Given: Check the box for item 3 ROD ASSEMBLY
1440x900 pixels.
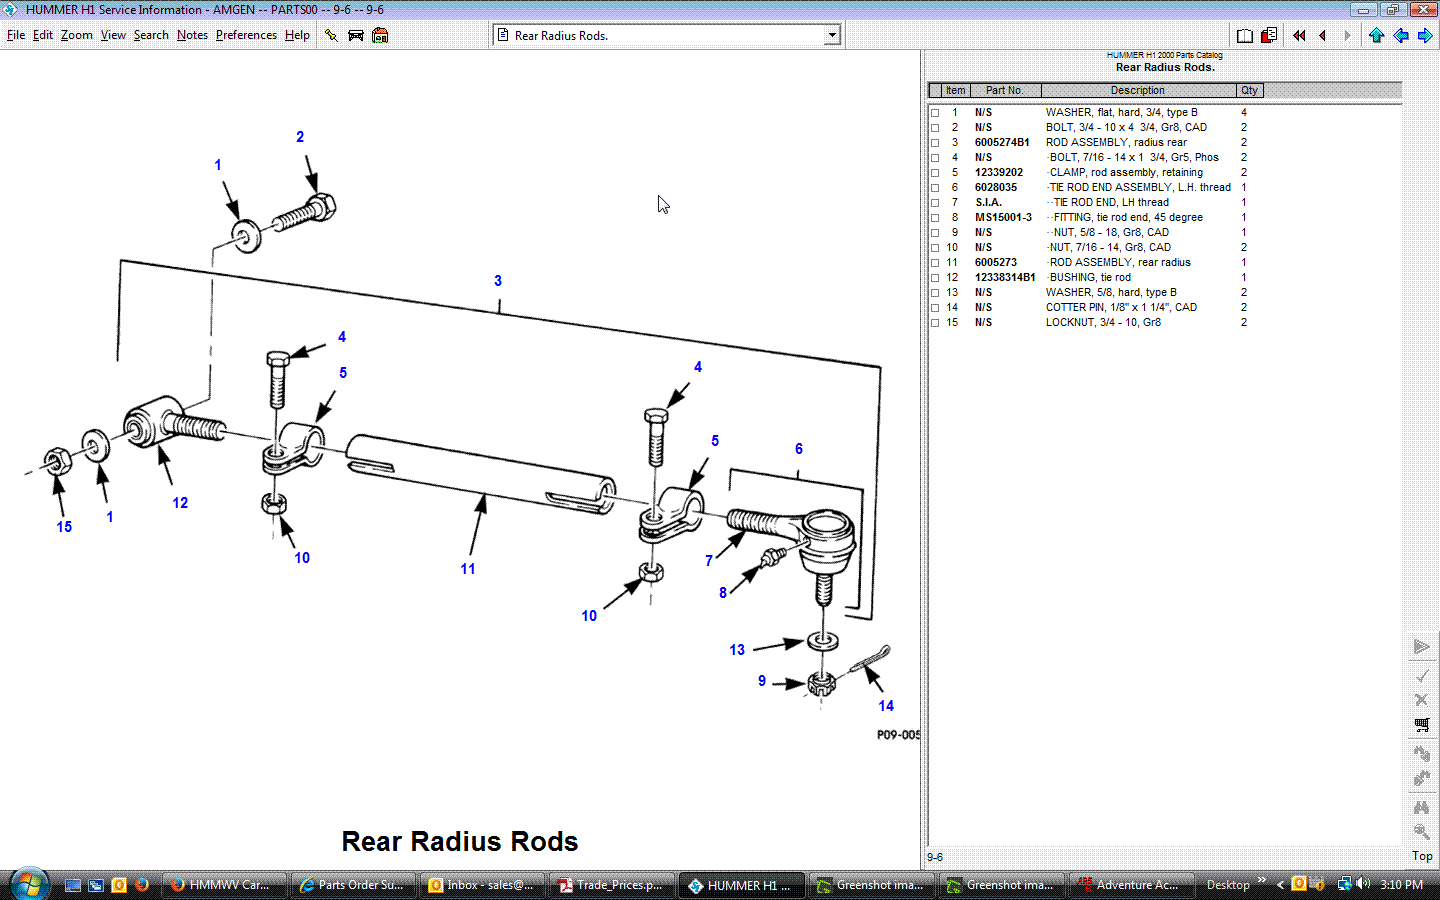Looking at the screenshot, I should [x=935, y=143].
